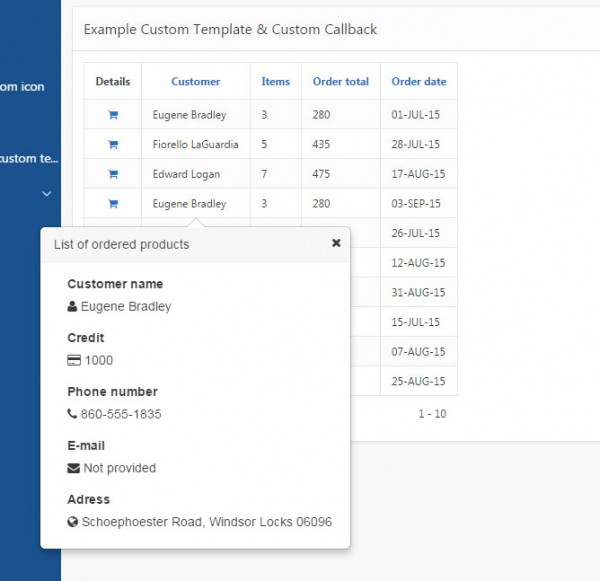Click the globe icon beside the address
The height and width of the screenshot is (581, 600).
pyautogui.click(x=73, y=522)
